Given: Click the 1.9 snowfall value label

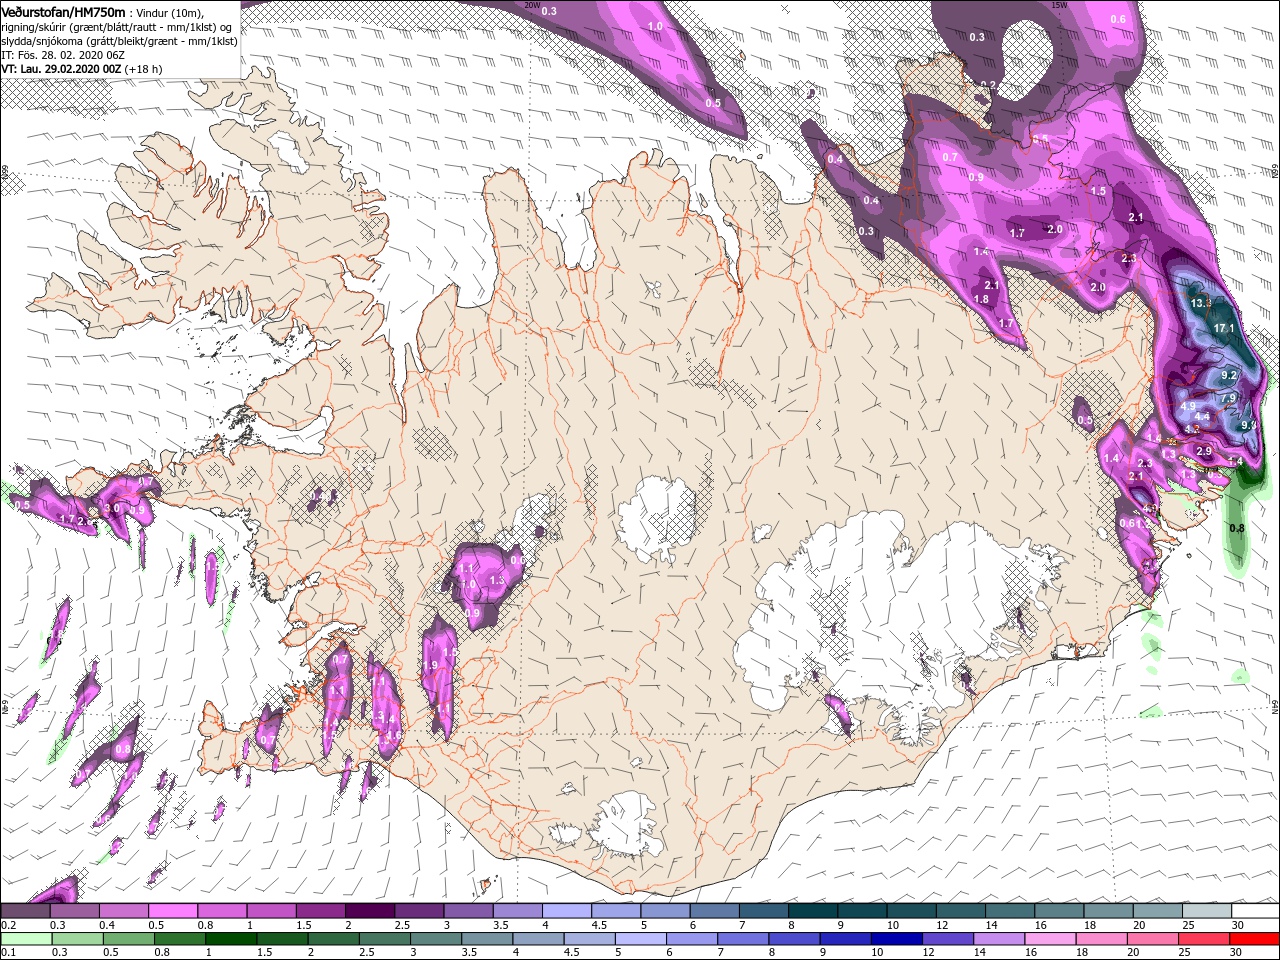Looking at the screenshot, I should (431, 665).
